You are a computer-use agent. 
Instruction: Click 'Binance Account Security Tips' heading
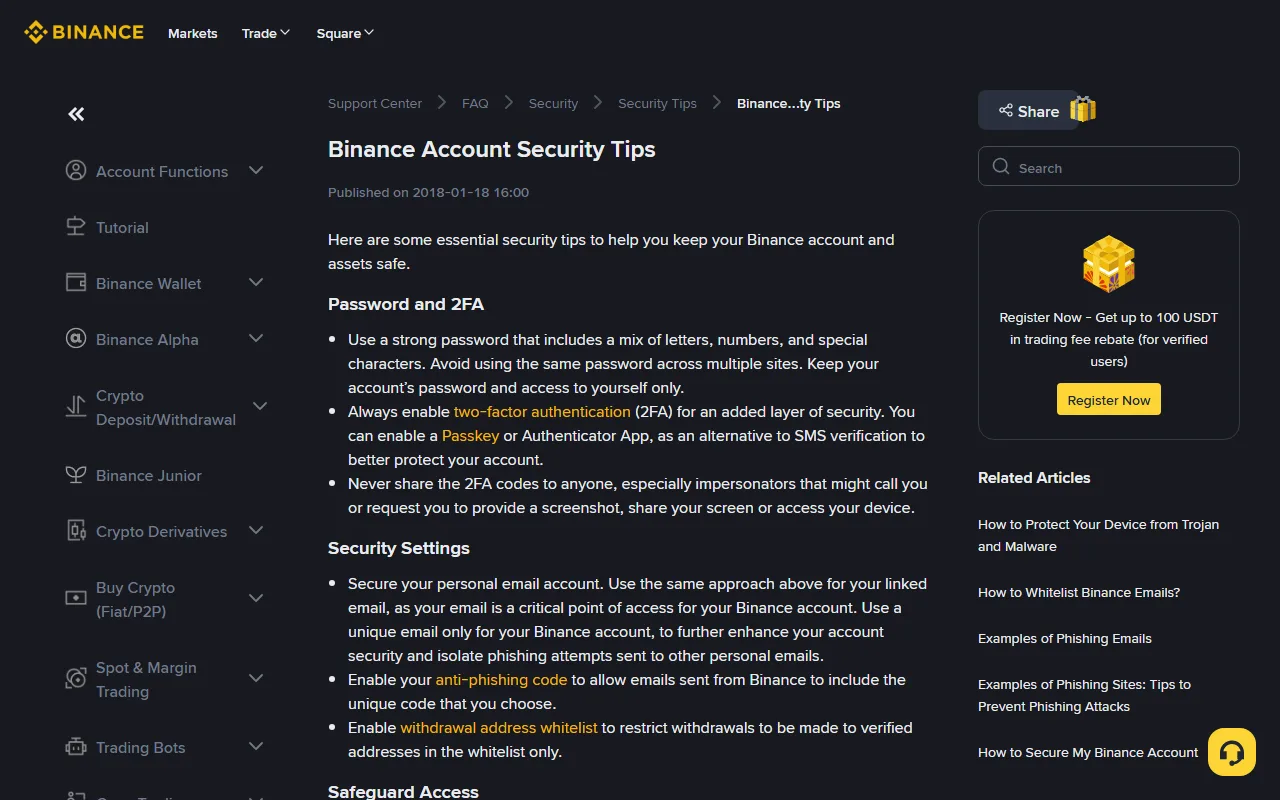coord(492,149)
